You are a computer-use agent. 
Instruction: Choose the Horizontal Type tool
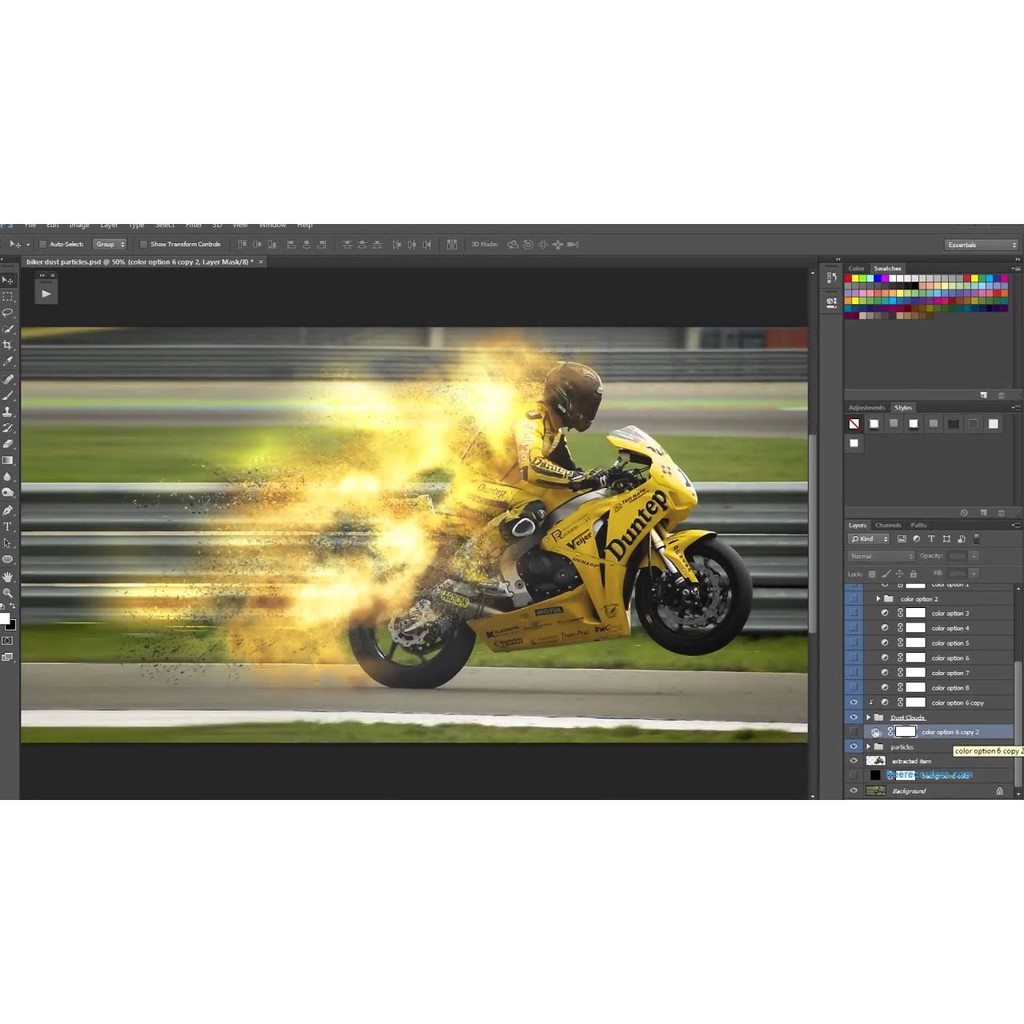point(8,526)
